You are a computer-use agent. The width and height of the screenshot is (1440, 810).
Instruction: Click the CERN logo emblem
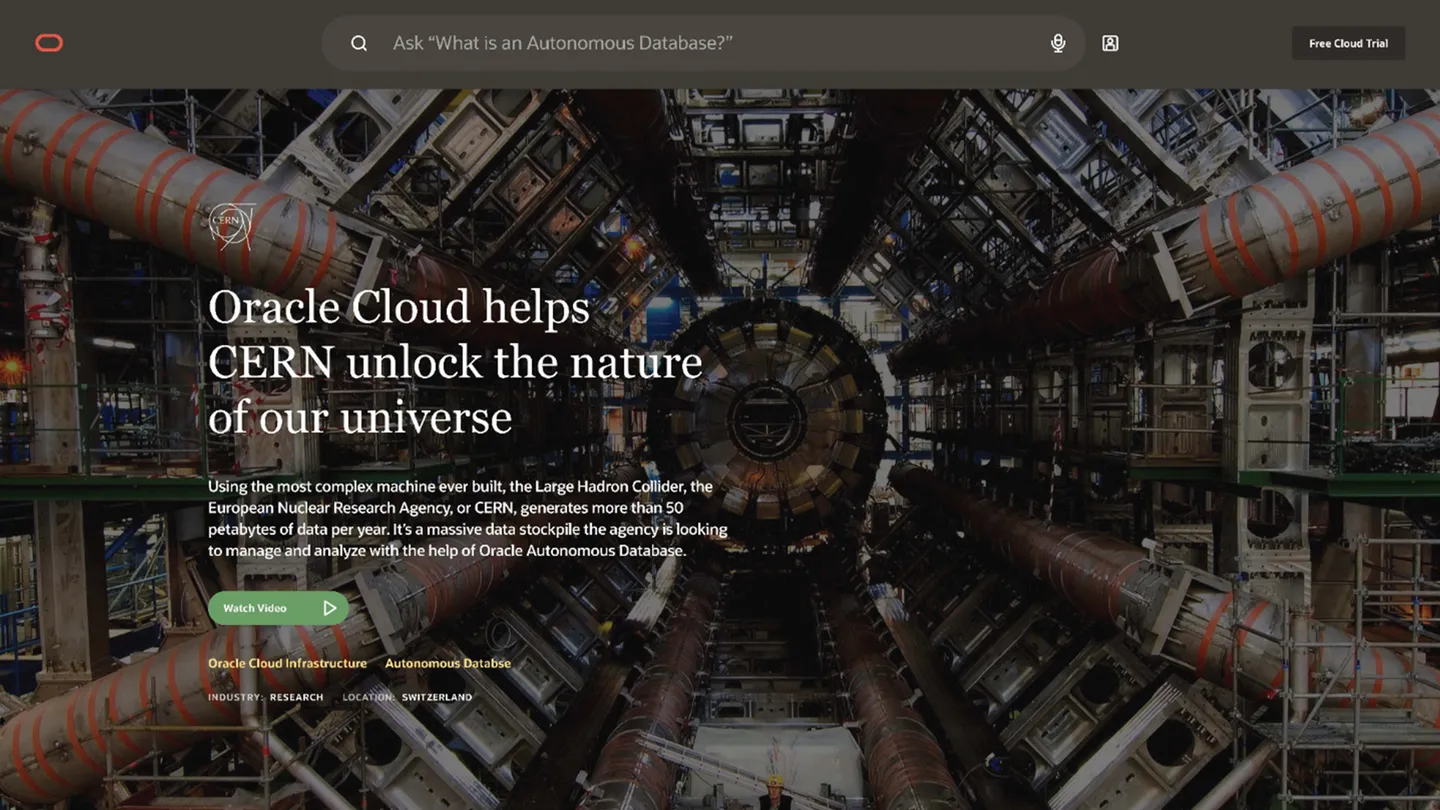coord(231,226)
